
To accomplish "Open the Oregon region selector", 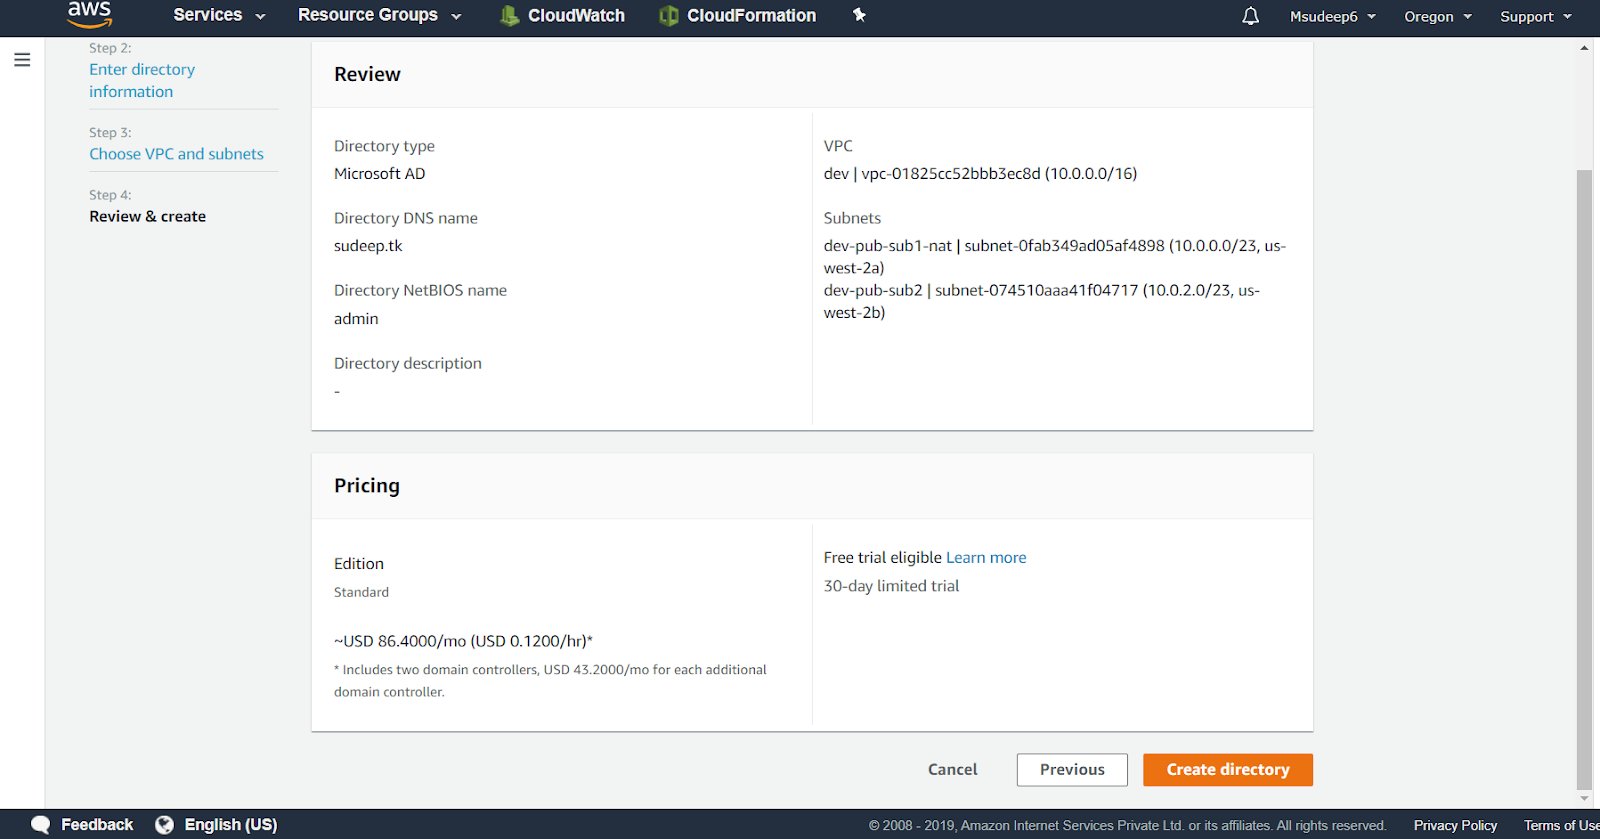I will 1437,17.
